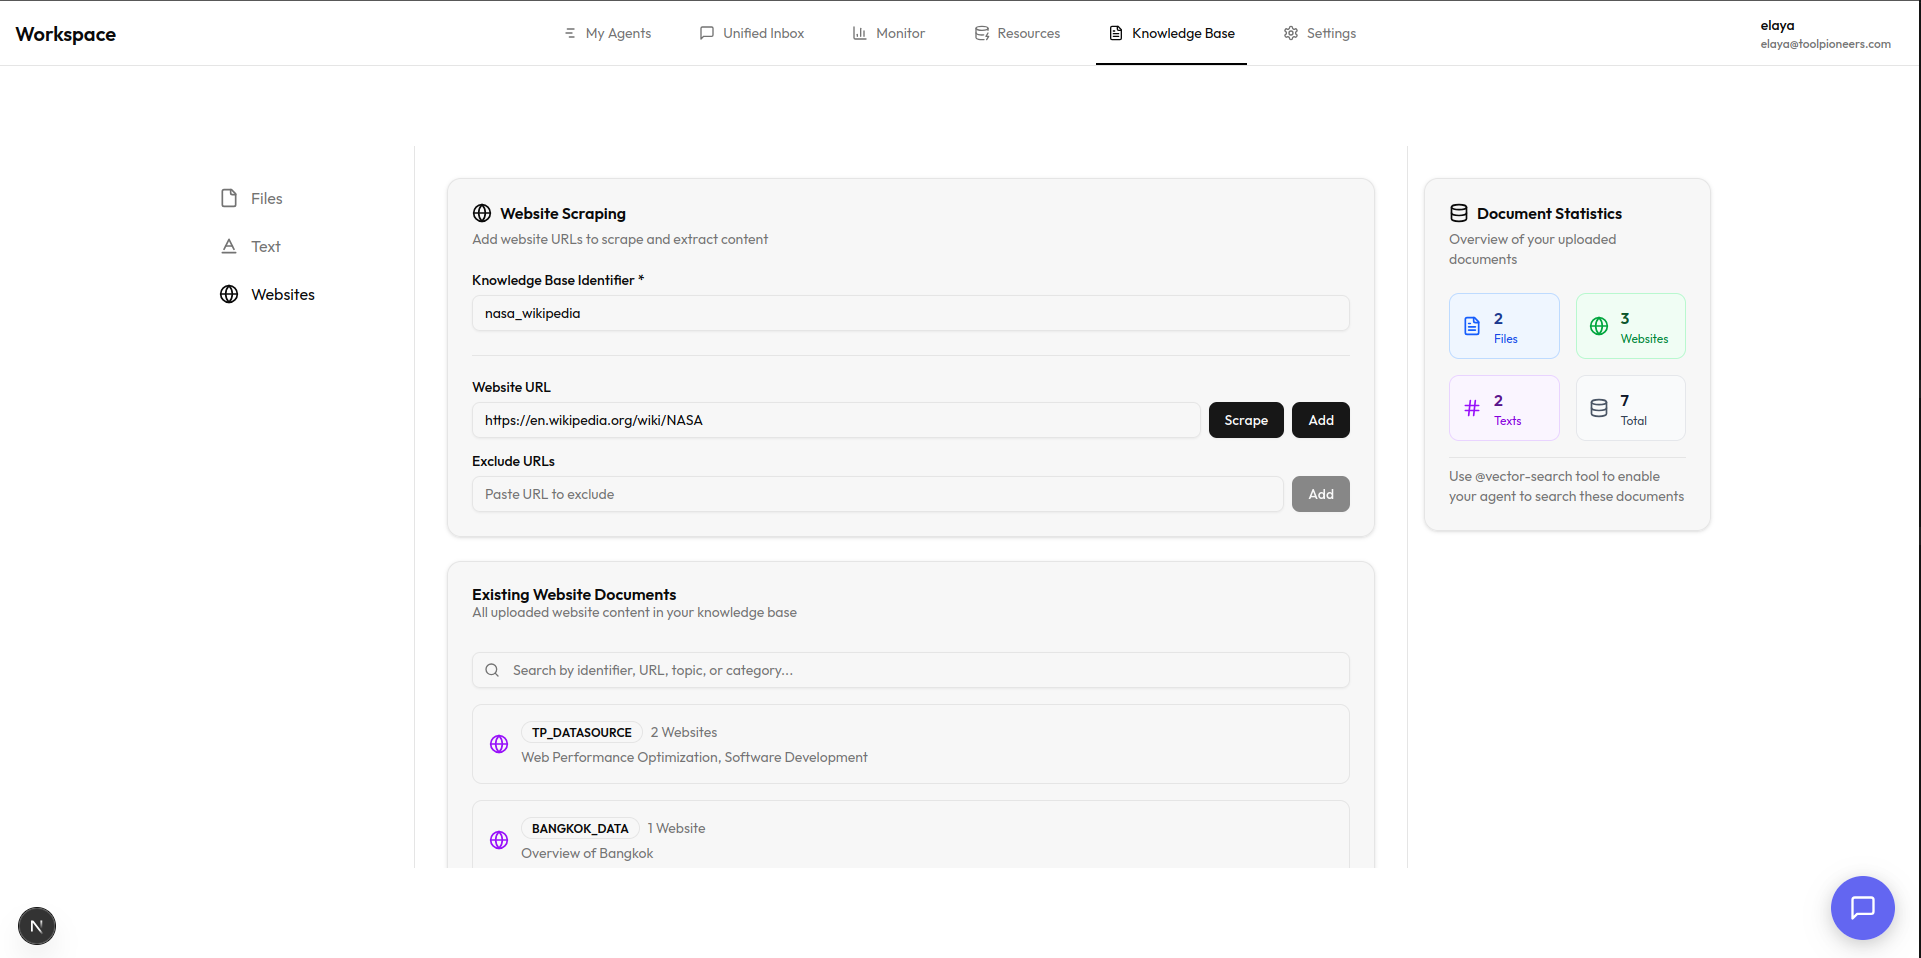Click the Knowledge Base Identifier input field
The width and height of the screenshot is (1921, 958).
coord(910,313)
